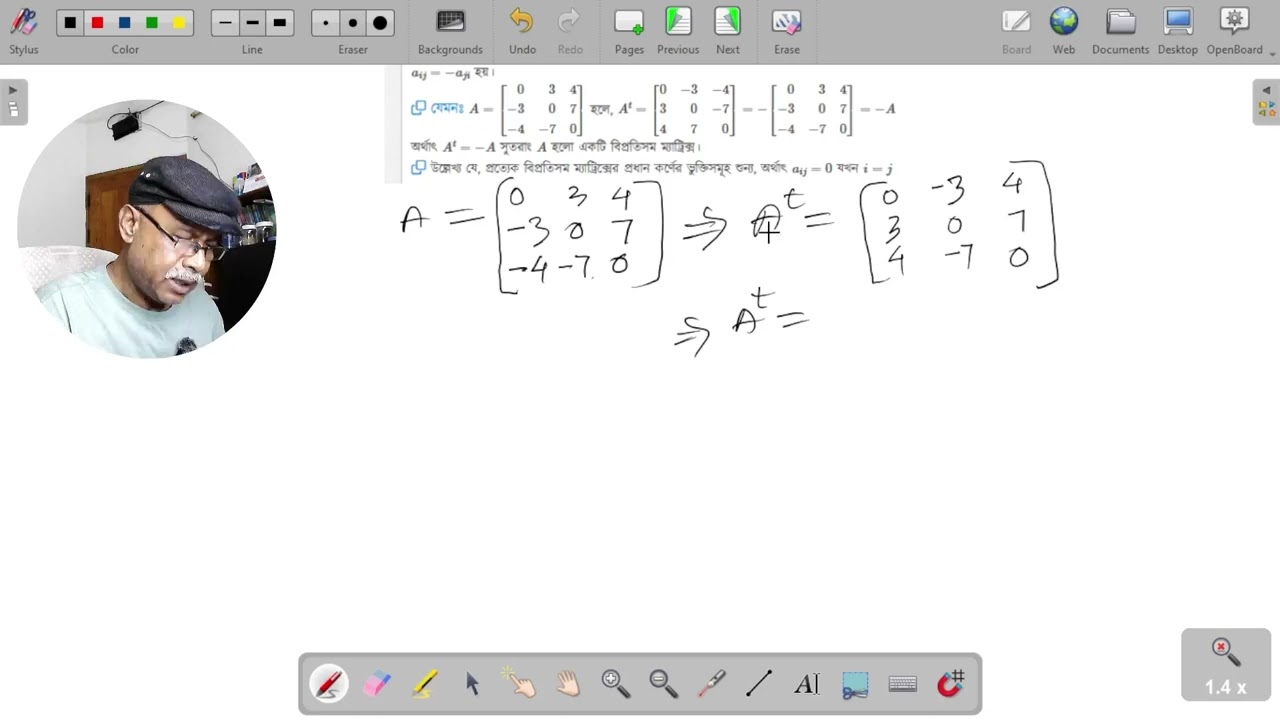Expand the right side panel
This screenshot has height=720, width=1280.
point(1266,102)
